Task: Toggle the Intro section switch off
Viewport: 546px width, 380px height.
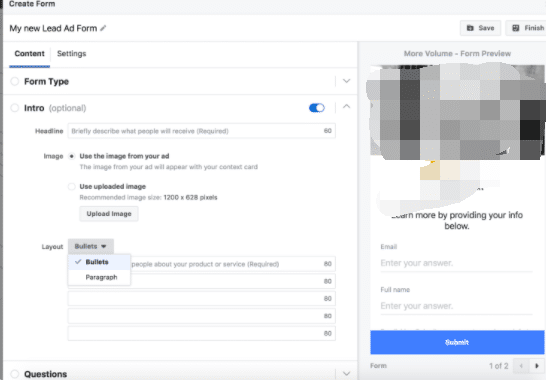Action: [x=317, y=108]
